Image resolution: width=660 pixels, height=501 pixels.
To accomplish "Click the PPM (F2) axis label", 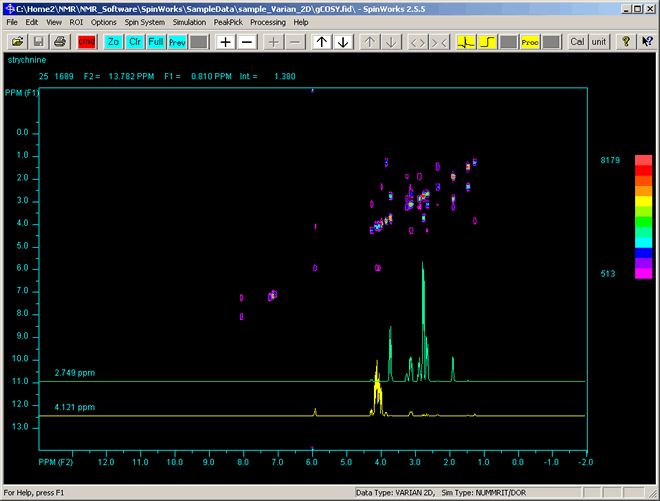I will (56, 462).
